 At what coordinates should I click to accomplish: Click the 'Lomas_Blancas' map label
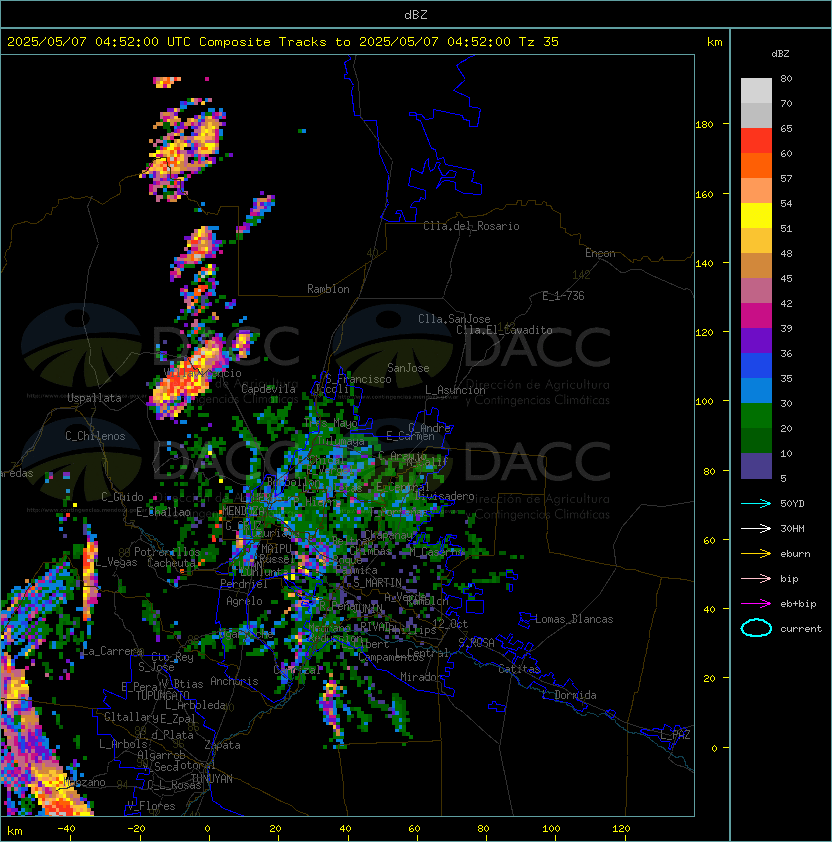click(574, 619)
